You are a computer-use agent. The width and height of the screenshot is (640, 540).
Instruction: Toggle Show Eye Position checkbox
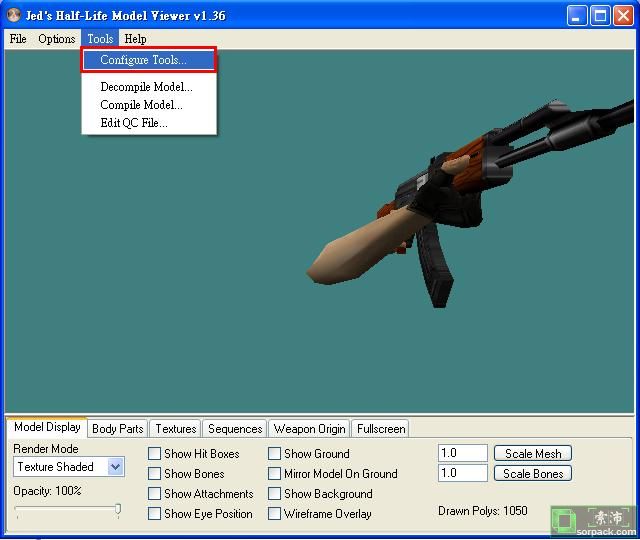click(154, 513)
